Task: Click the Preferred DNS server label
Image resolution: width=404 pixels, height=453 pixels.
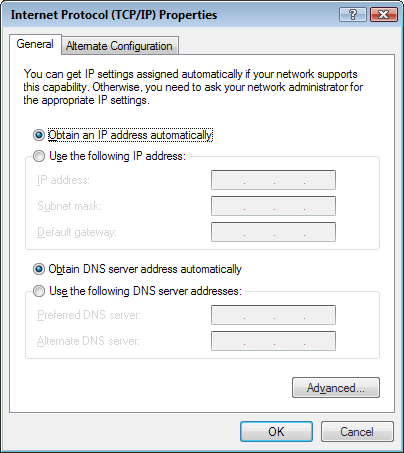Action: tap(89, 315)
